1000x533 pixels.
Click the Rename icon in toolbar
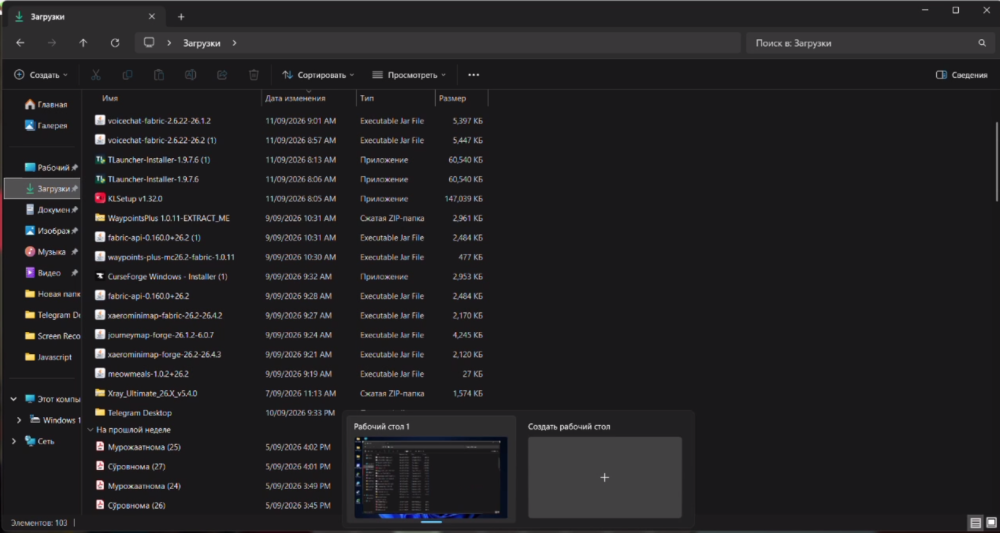tap(190, 75)
